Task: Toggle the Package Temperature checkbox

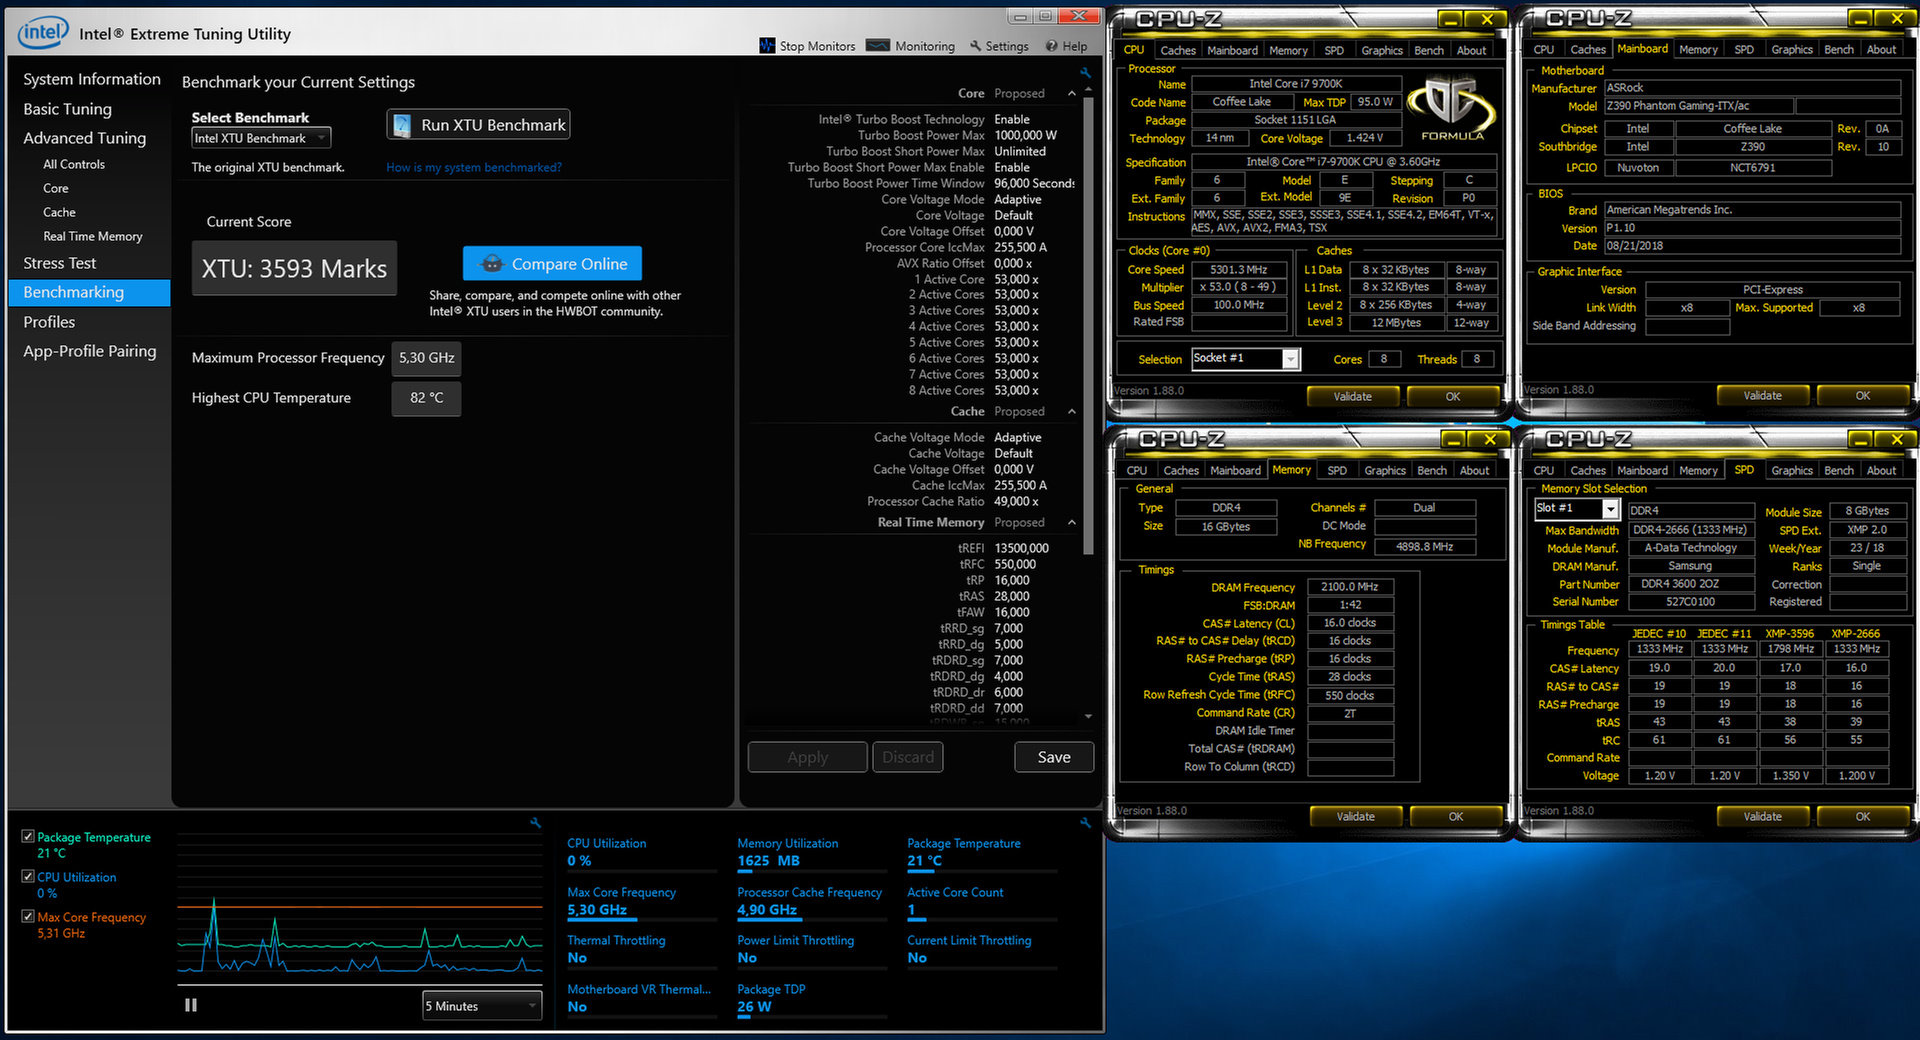Action: (28, 836)
